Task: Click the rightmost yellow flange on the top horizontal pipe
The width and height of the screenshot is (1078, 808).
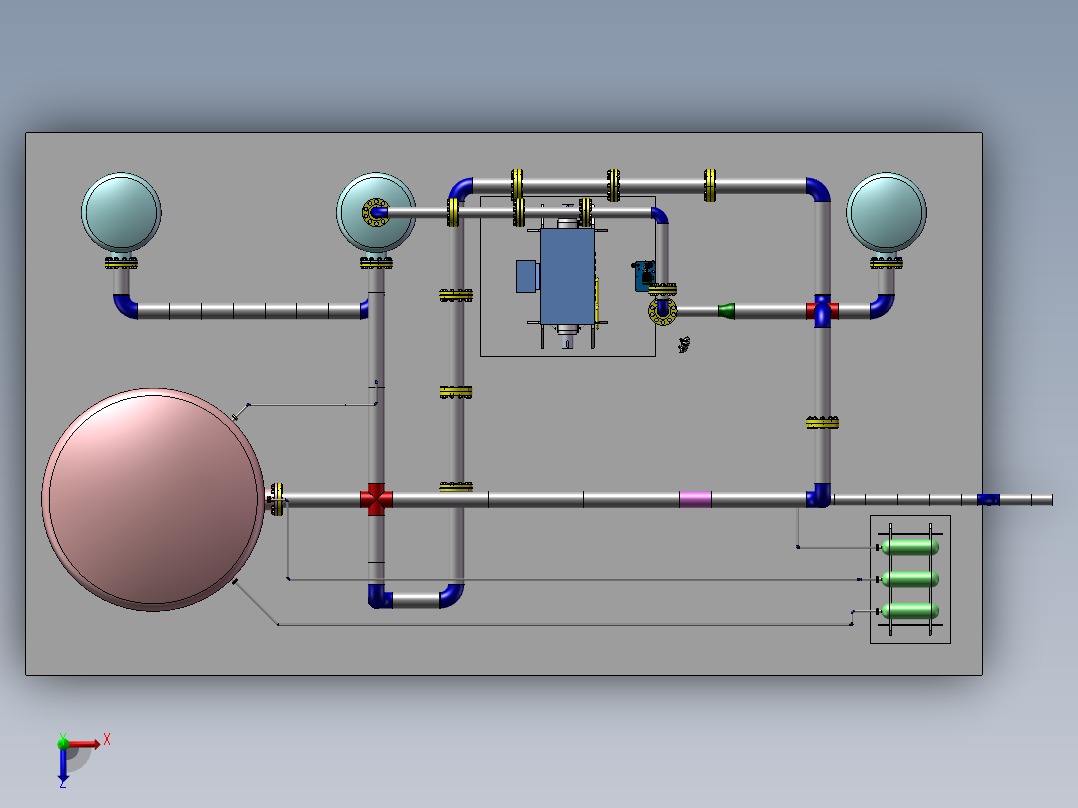Action: point(710,186)
